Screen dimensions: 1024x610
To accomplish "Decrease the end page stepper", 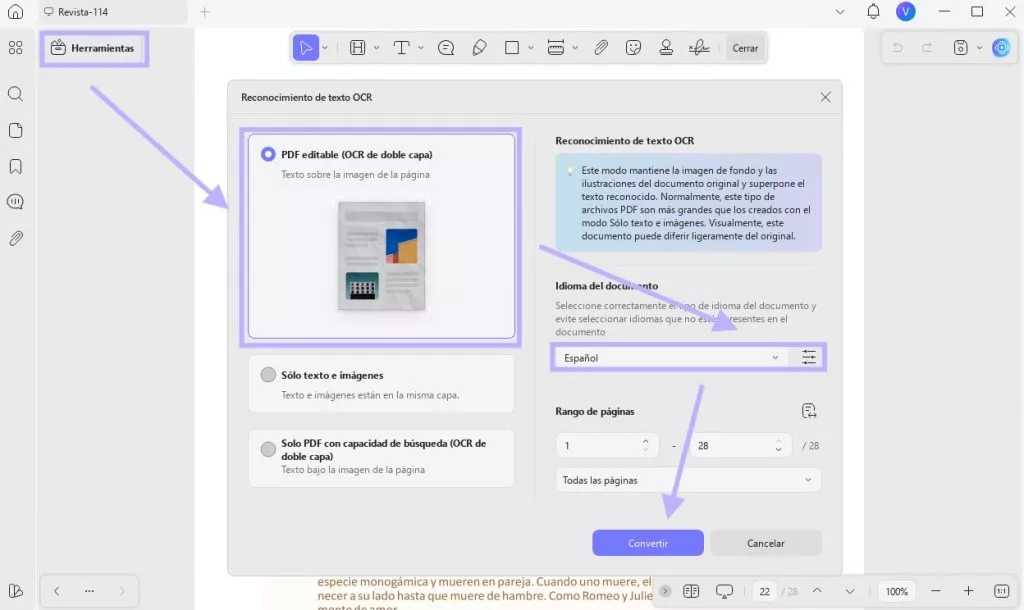I will pos(778,450).
